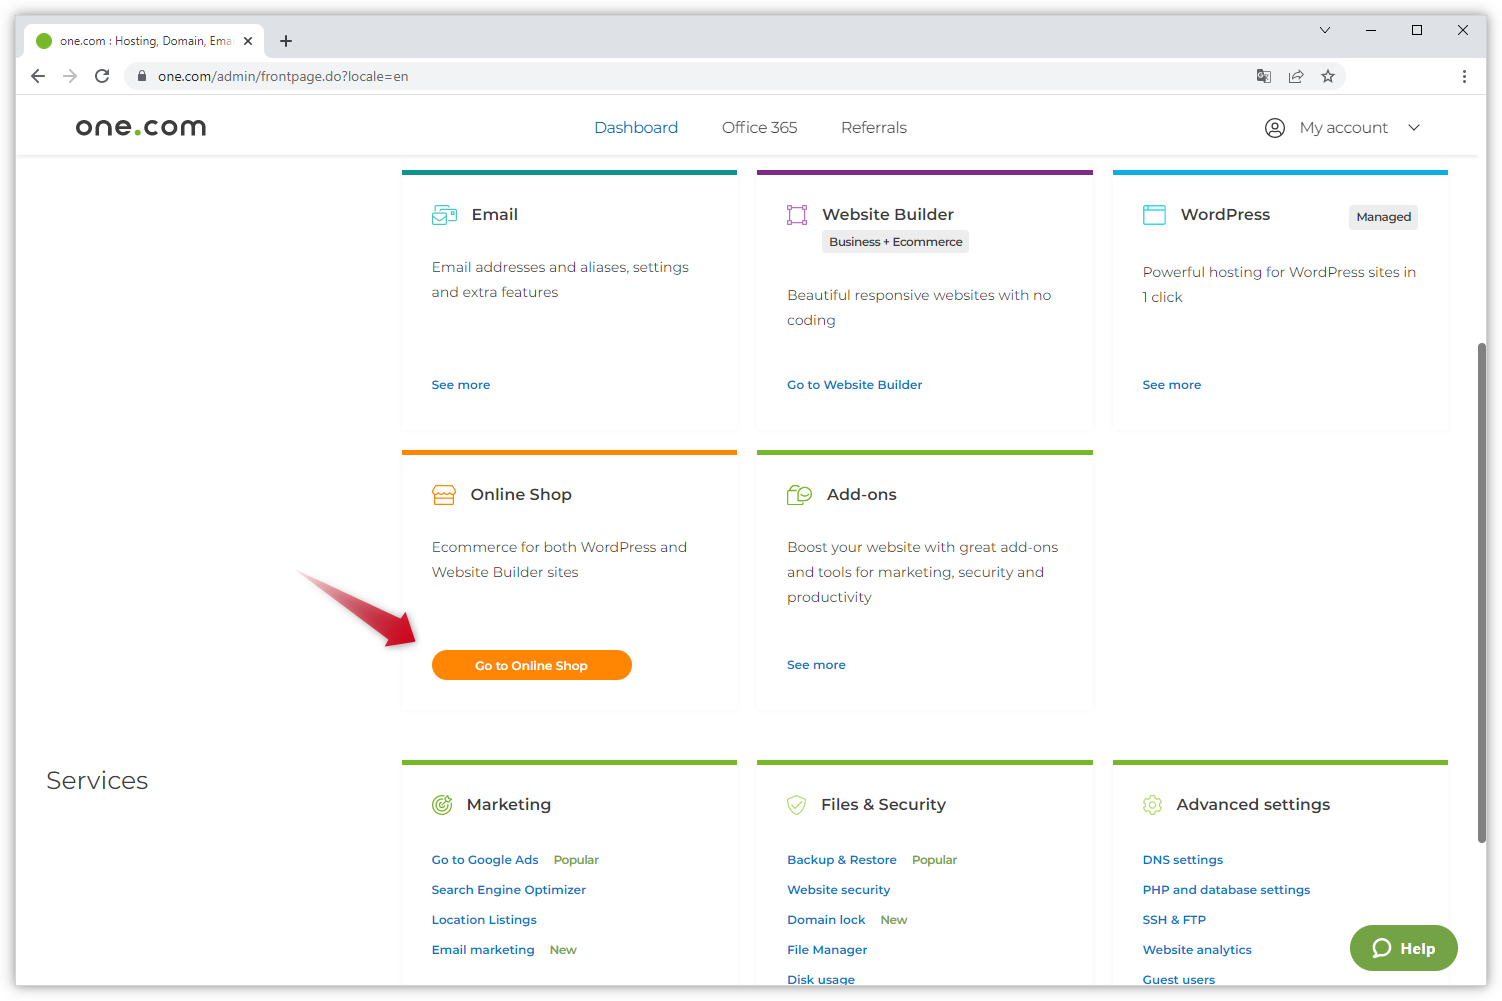1502x1001 pixels.
Task: Click the Go to Online Shop button
Action: coord(531,664)
